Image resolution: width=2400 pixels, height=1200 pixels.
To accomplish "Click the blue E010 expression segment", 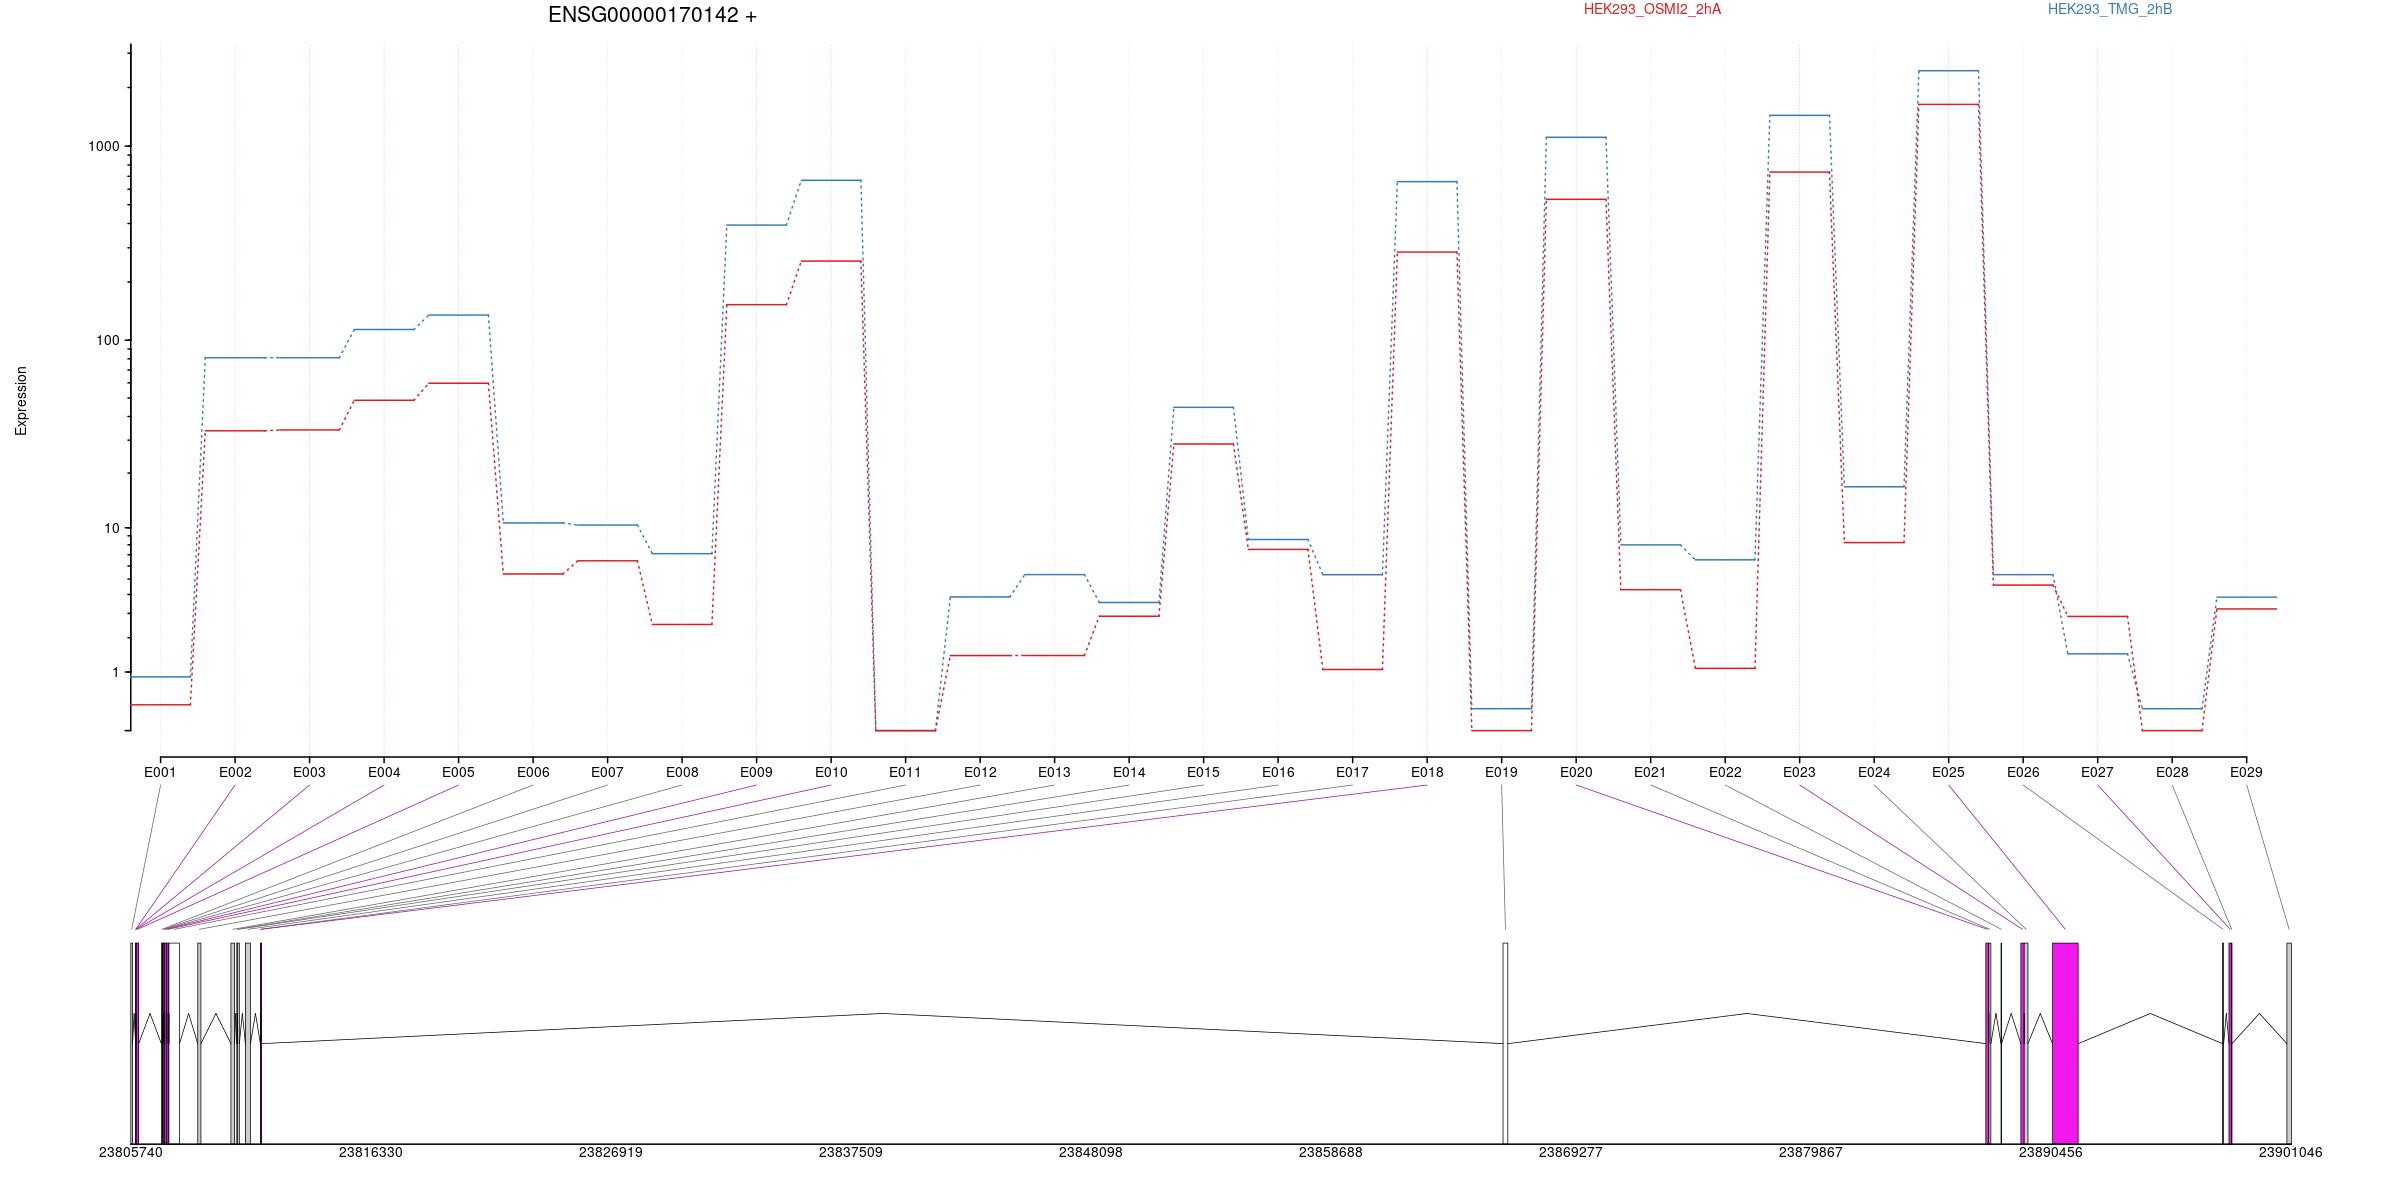I will coord(831,180).
